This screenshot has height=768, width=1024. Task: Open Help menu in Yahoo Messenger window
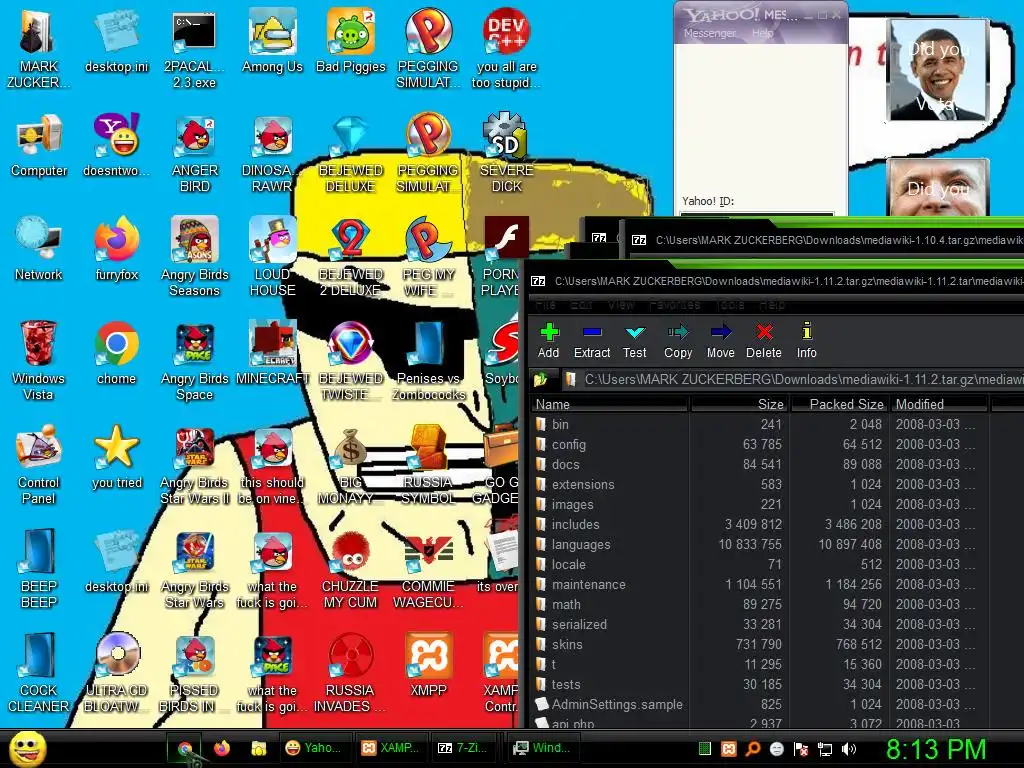[762, 33]
